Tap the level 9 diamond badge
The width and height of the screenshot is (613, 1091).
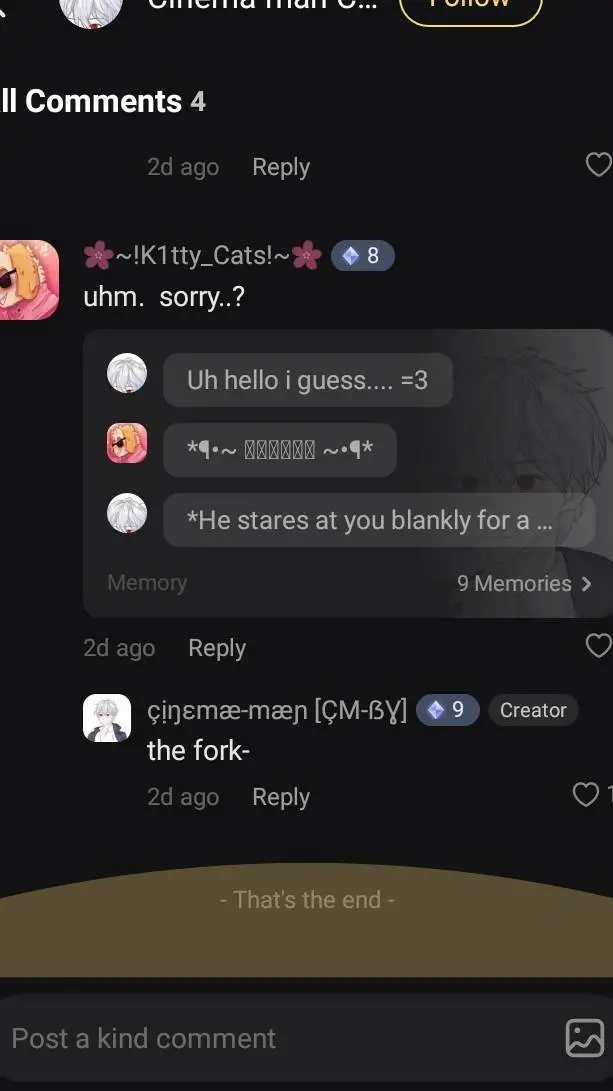(x=447, y=710)
